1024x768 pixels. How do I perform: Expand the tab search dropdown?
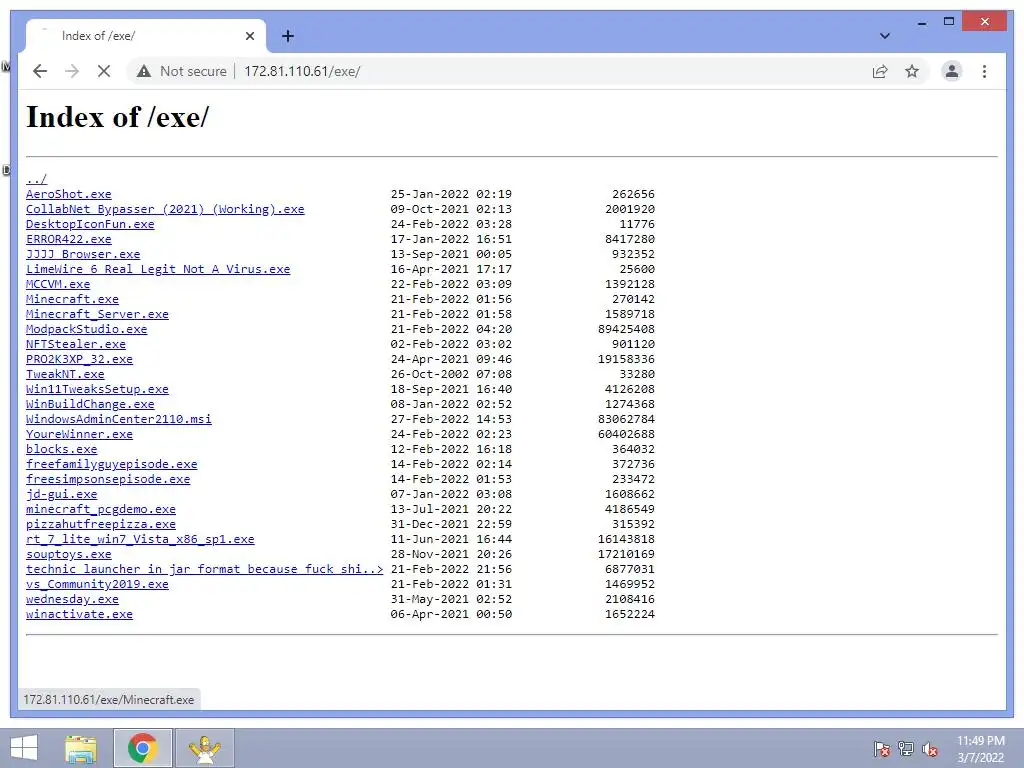884,36
